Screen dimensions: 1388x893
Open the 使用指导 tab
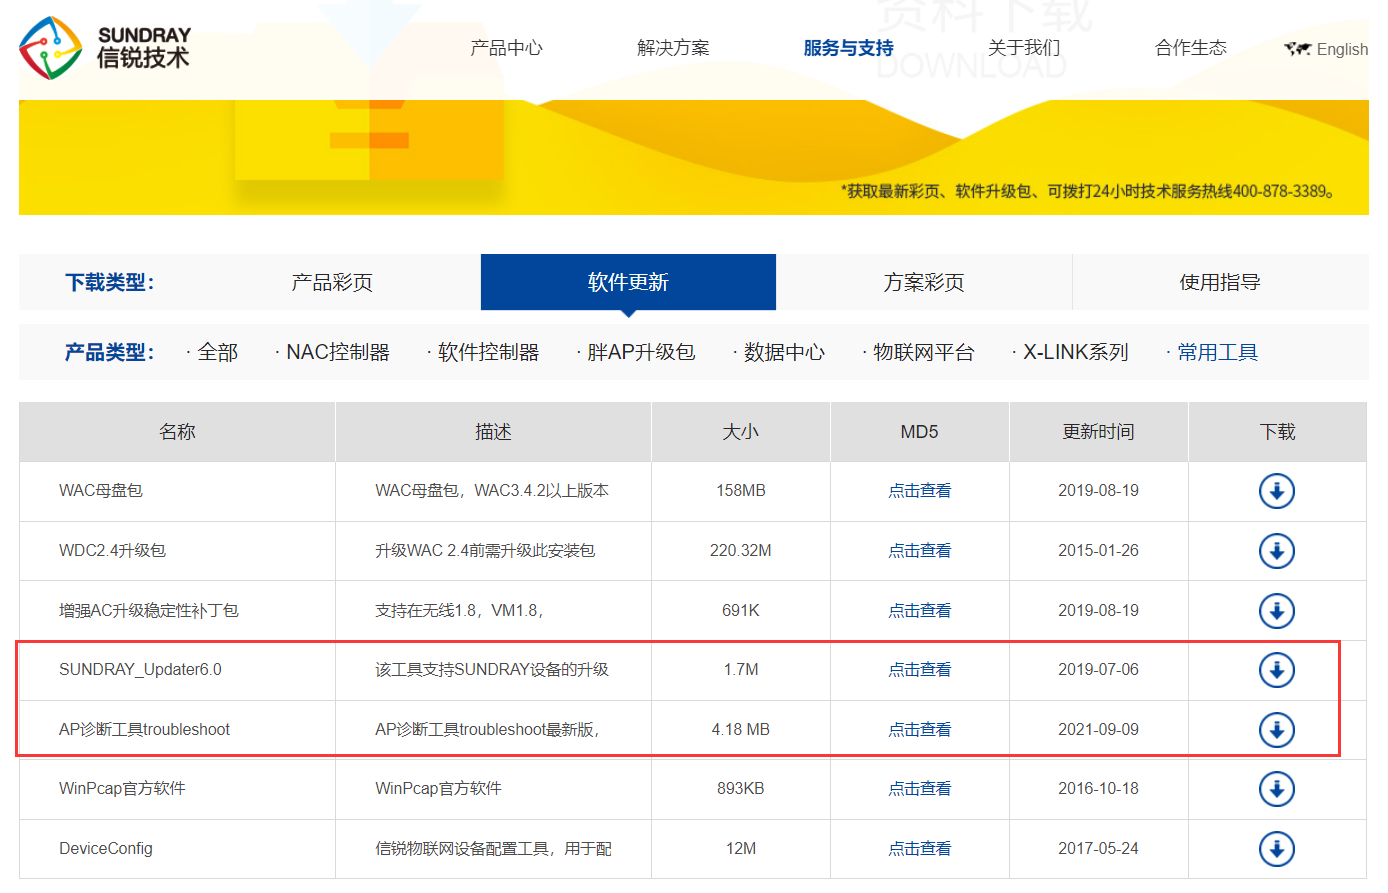click(x=1220, y=282)
